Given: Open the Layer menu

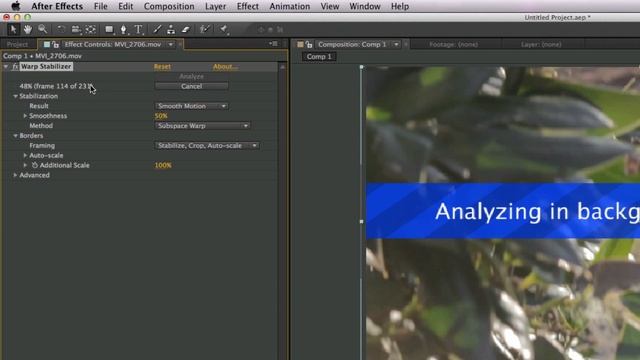Looking at the screenshot, I should 216,6.
